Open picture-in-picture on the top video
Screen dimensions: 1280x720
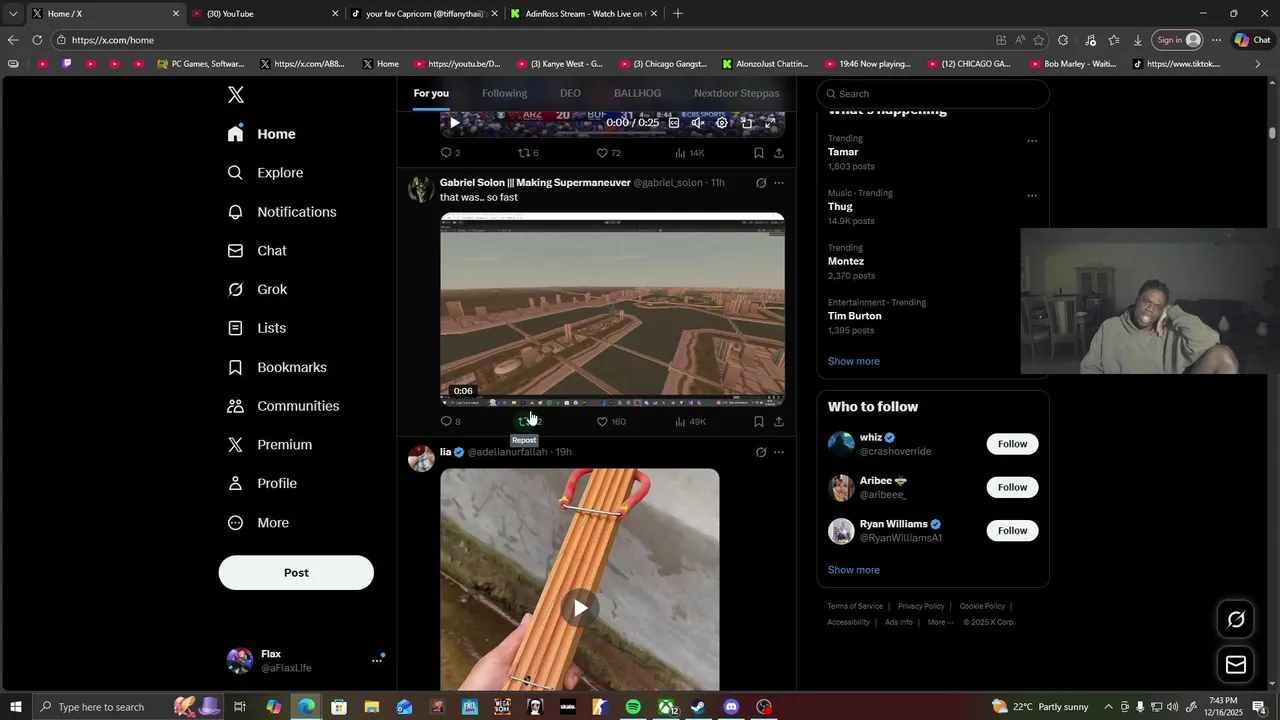[746, 123]
